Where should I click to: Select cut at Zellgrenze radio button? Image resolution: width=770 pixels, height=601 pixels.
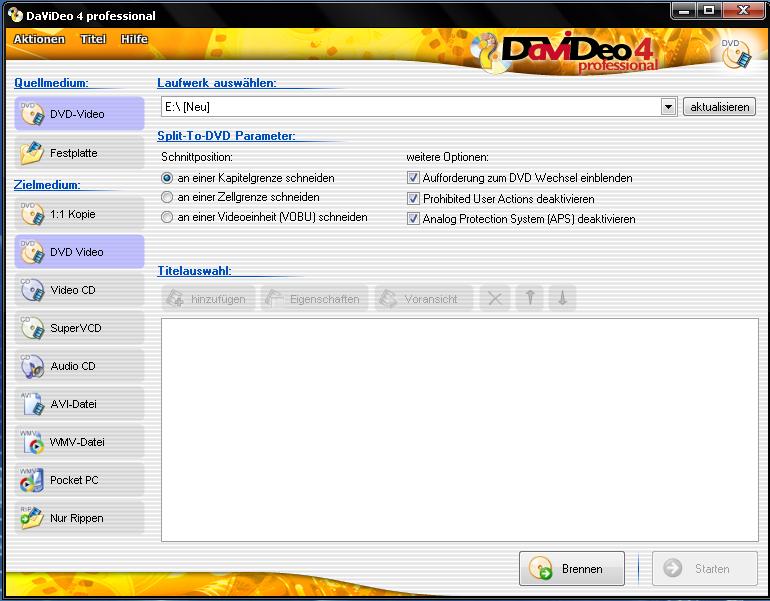(x=167, y=197)
